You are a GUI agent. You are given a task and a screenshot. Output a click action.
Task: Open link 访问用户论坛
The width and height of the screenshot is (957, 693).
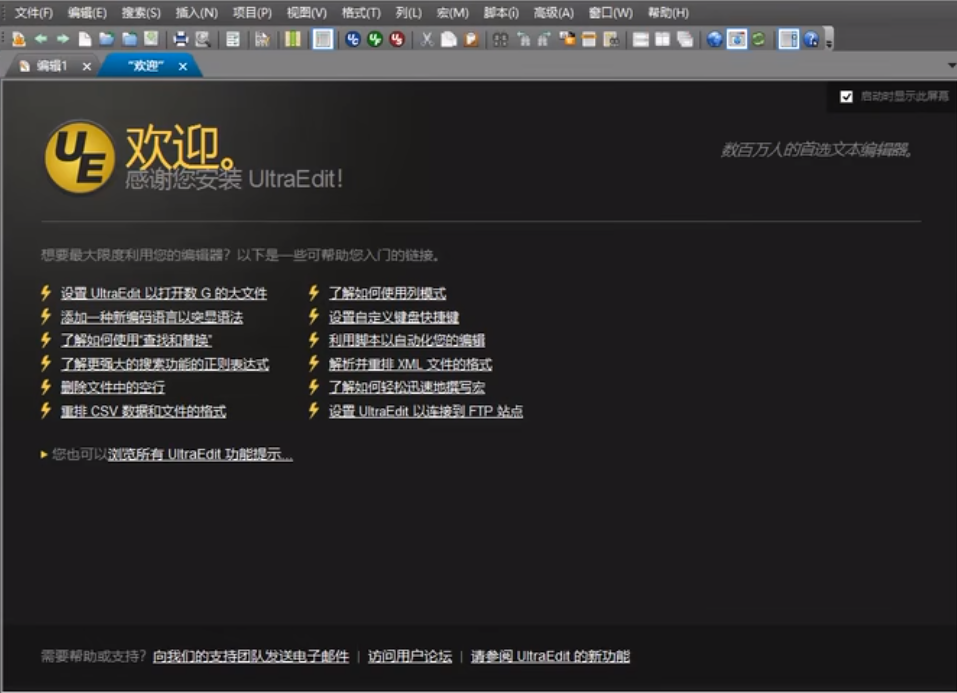point(410,656)
